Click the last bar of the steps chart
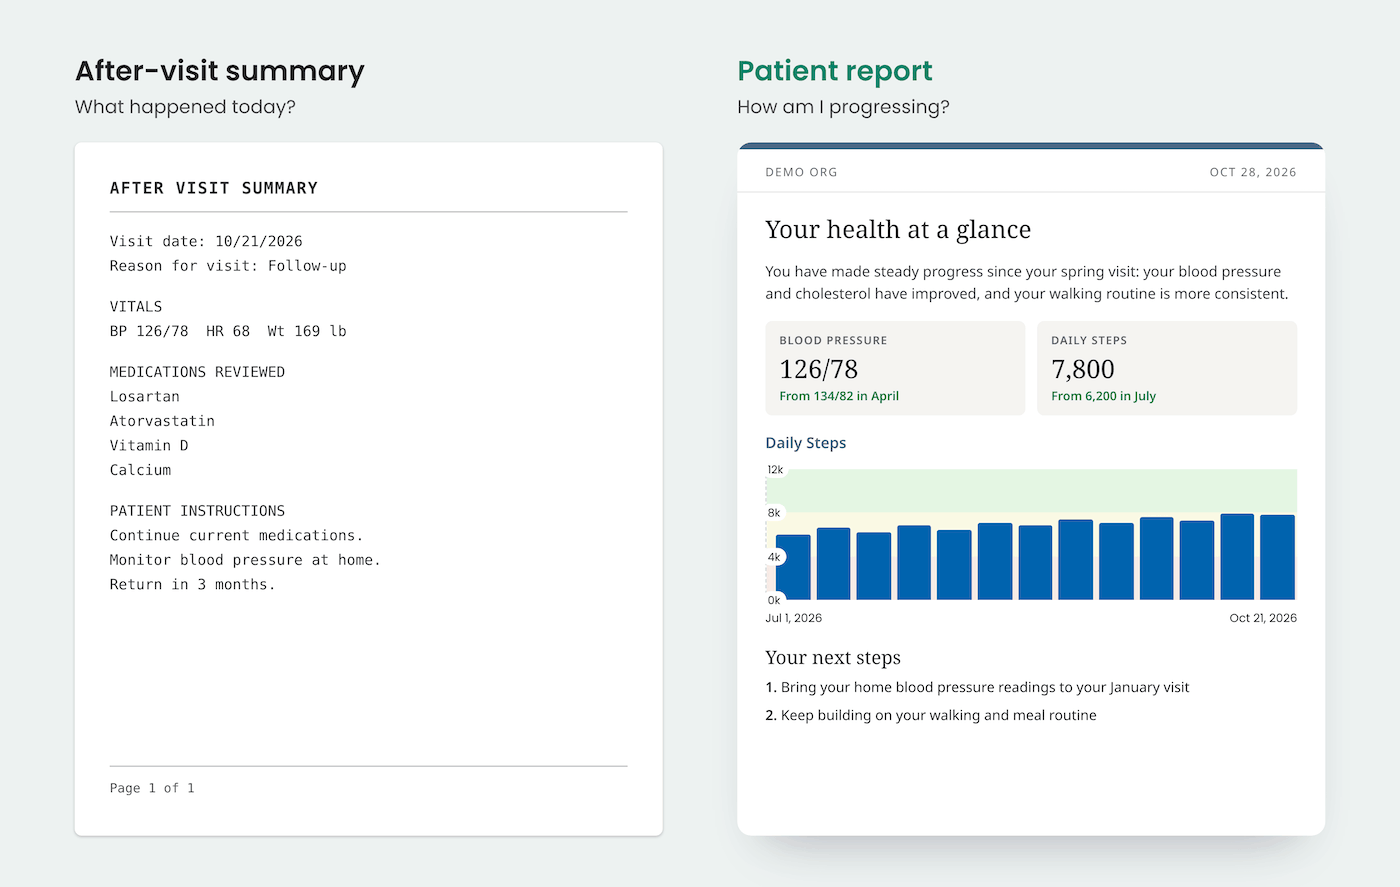The image size is (1400, 887). tap(1278, 557)
